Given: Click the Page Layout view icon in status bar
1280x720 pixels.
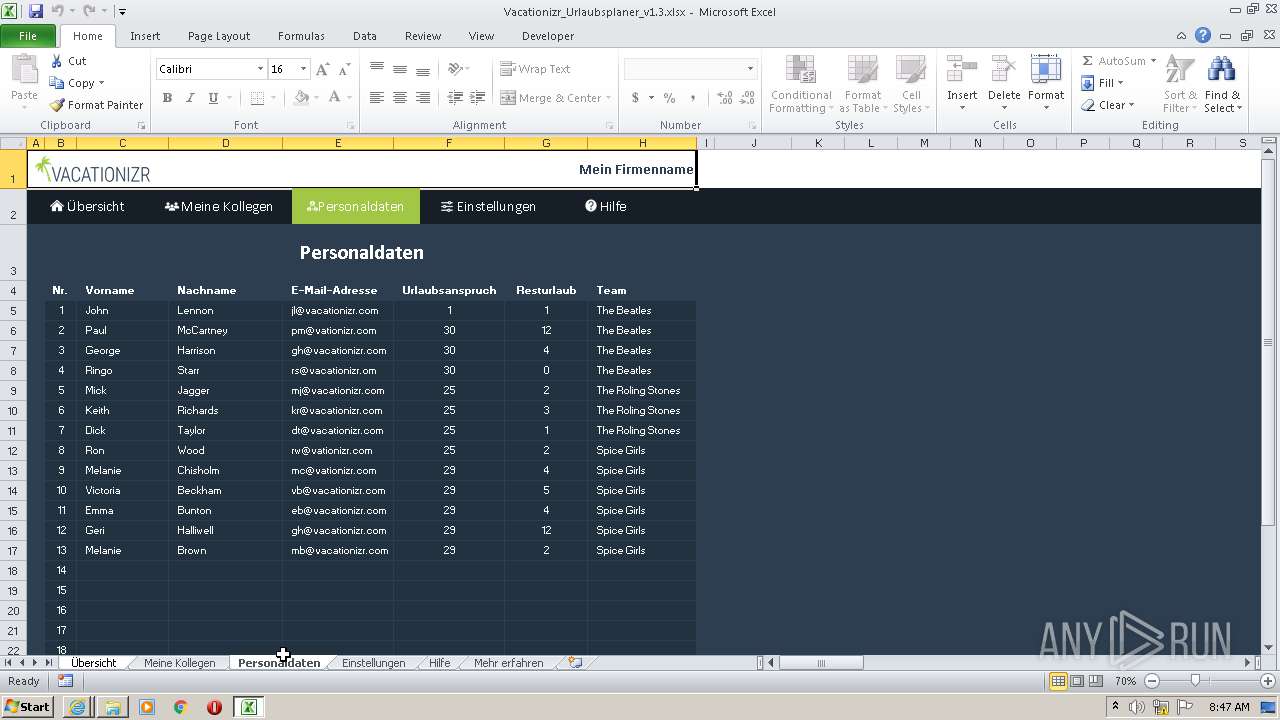Looking at the screenshot, I should pyautogui.click(x=1077, y=681).
